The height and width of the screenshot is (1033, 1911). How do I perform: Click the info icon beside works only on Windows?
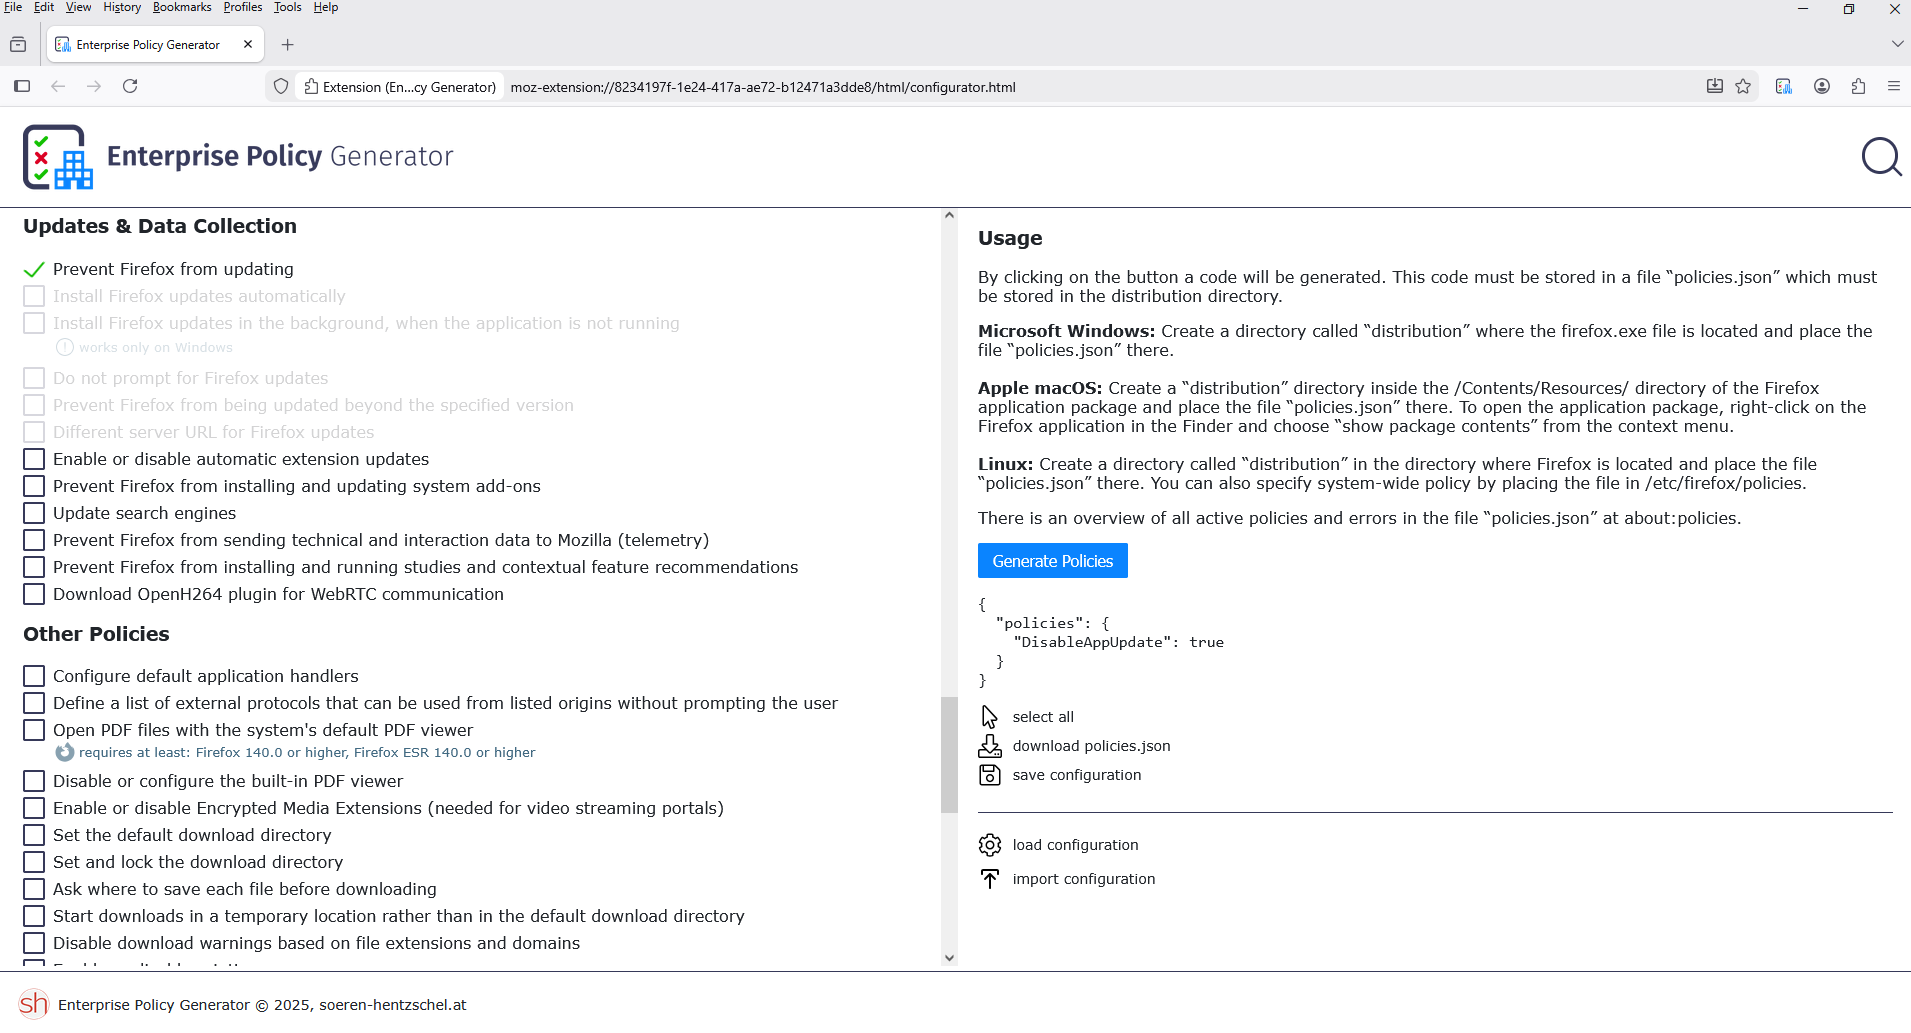tap(65, 348)
